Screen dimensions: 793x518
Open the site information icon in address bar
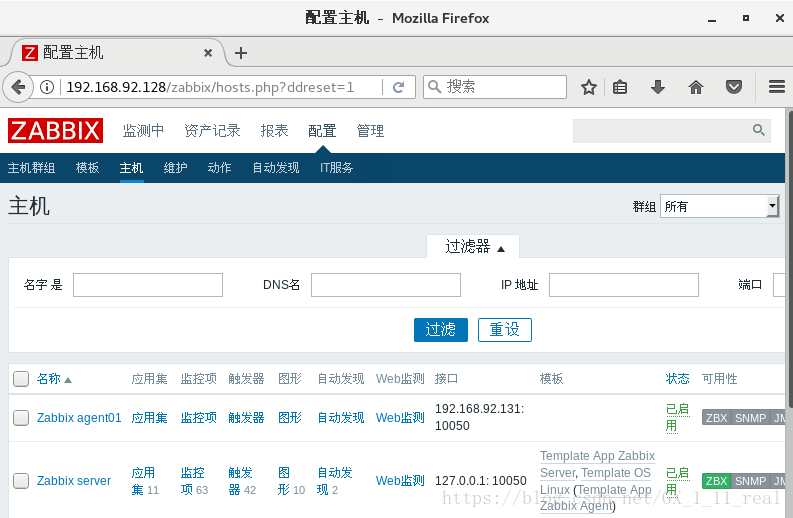47,87
